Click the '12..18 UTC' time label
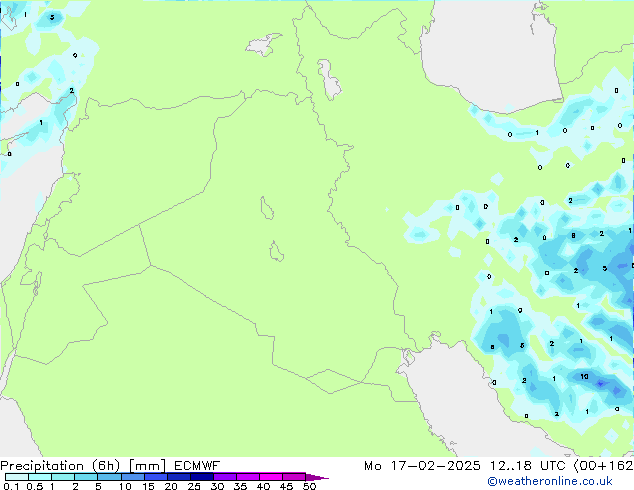This screenshot has width=634, height=490. [x=527, y=466]
